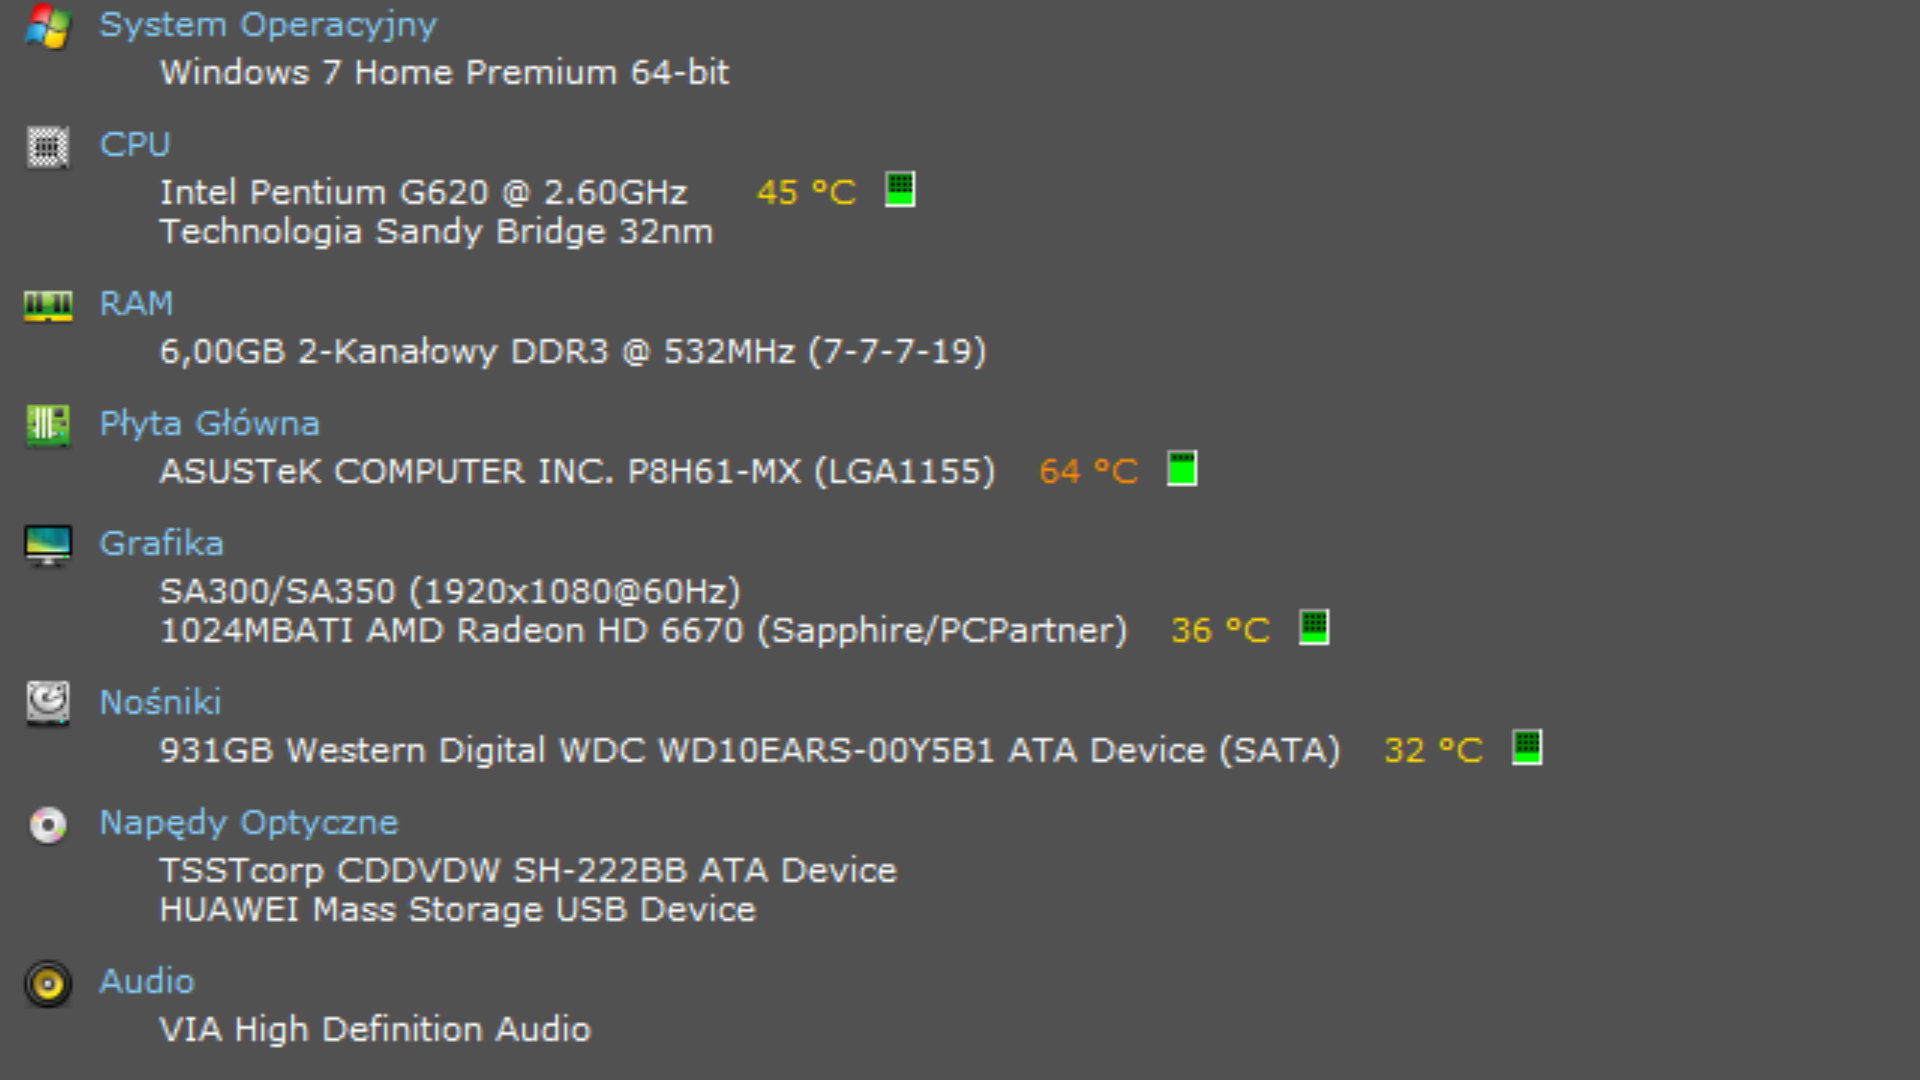Open the Grafika section heading
The height and width of the screenshot is (1080, 1920).
coord(161,544)
